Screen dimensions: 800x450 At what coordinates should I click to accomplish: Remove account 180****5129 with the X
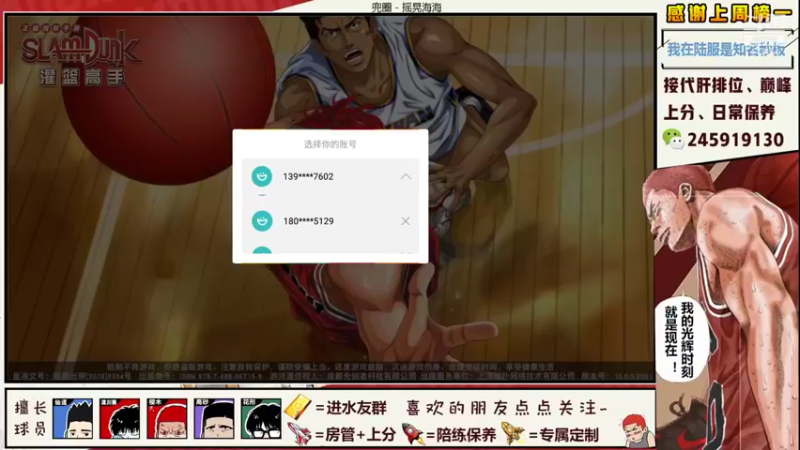click(406, 221)
